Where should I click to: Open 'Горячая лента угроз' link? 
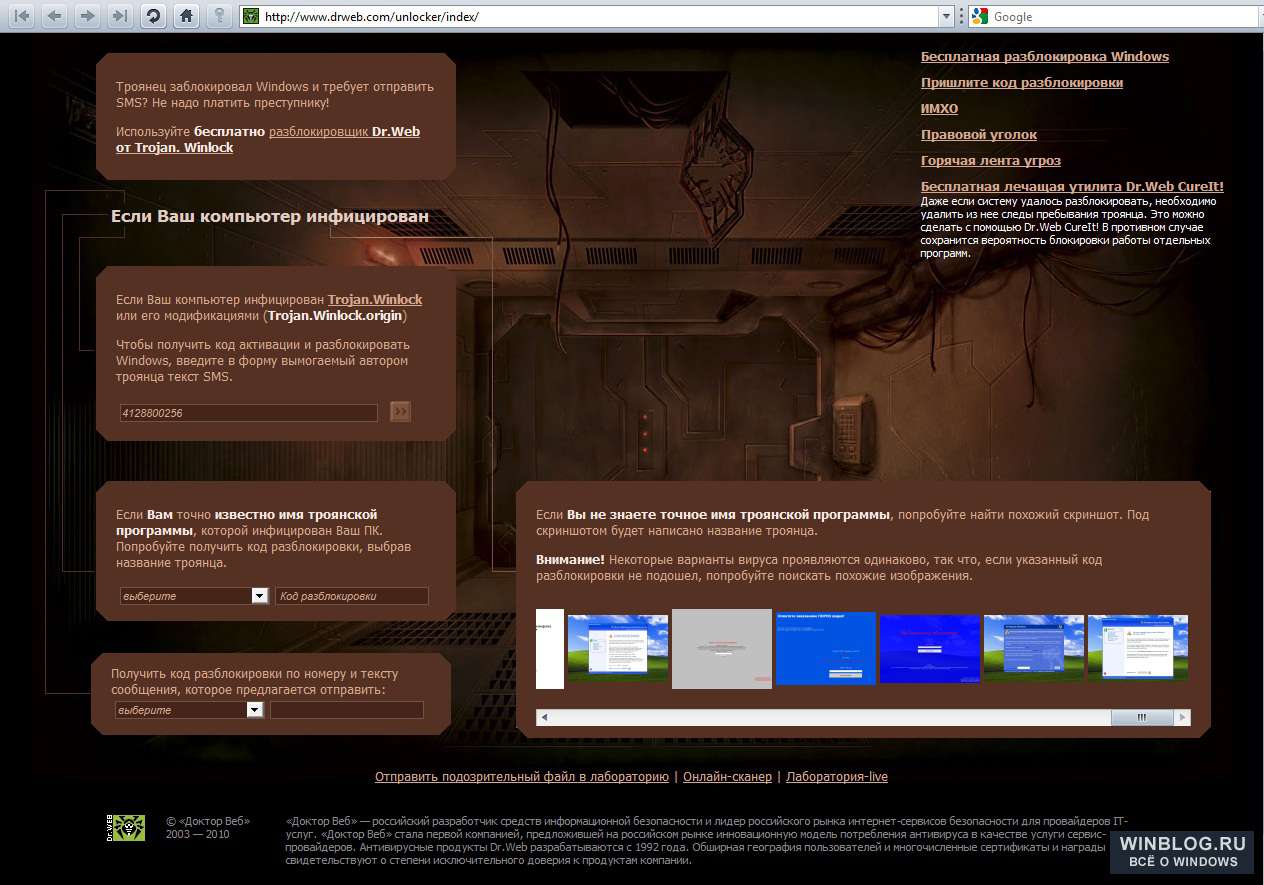point(991,160)
